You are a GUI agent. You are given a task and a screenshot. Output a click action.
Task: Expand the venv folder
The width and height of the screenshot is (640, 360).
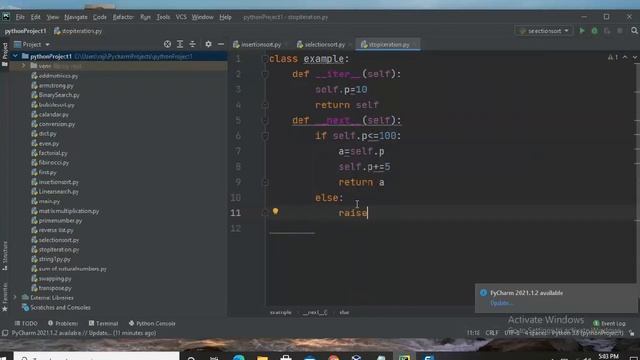click(x=24, y=66)
